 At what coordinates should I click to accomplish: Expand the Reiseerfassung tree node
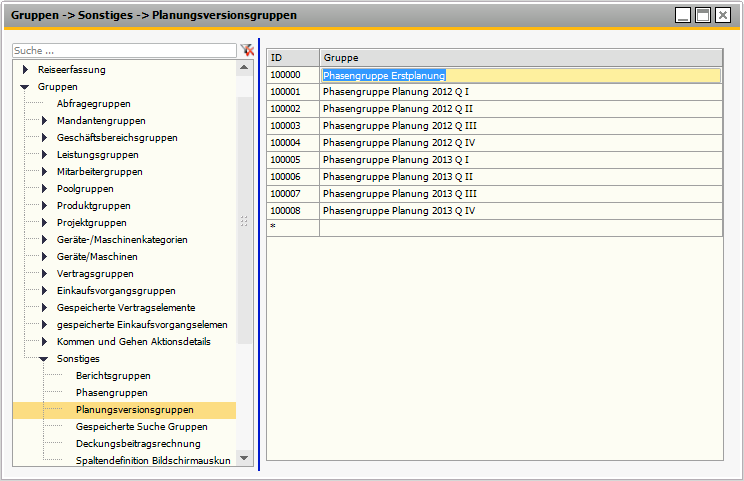[25, 70]
